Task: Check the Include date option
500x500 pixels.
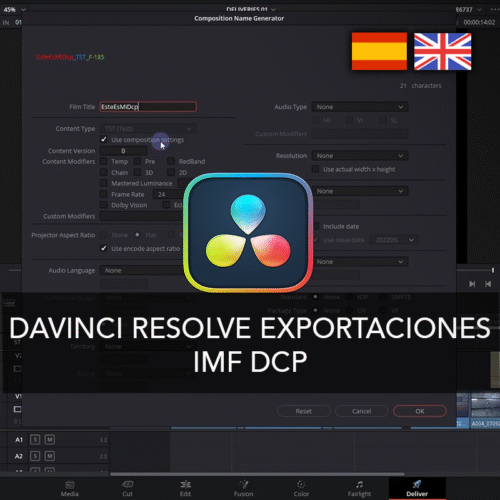Action: (x=316, y=226)
